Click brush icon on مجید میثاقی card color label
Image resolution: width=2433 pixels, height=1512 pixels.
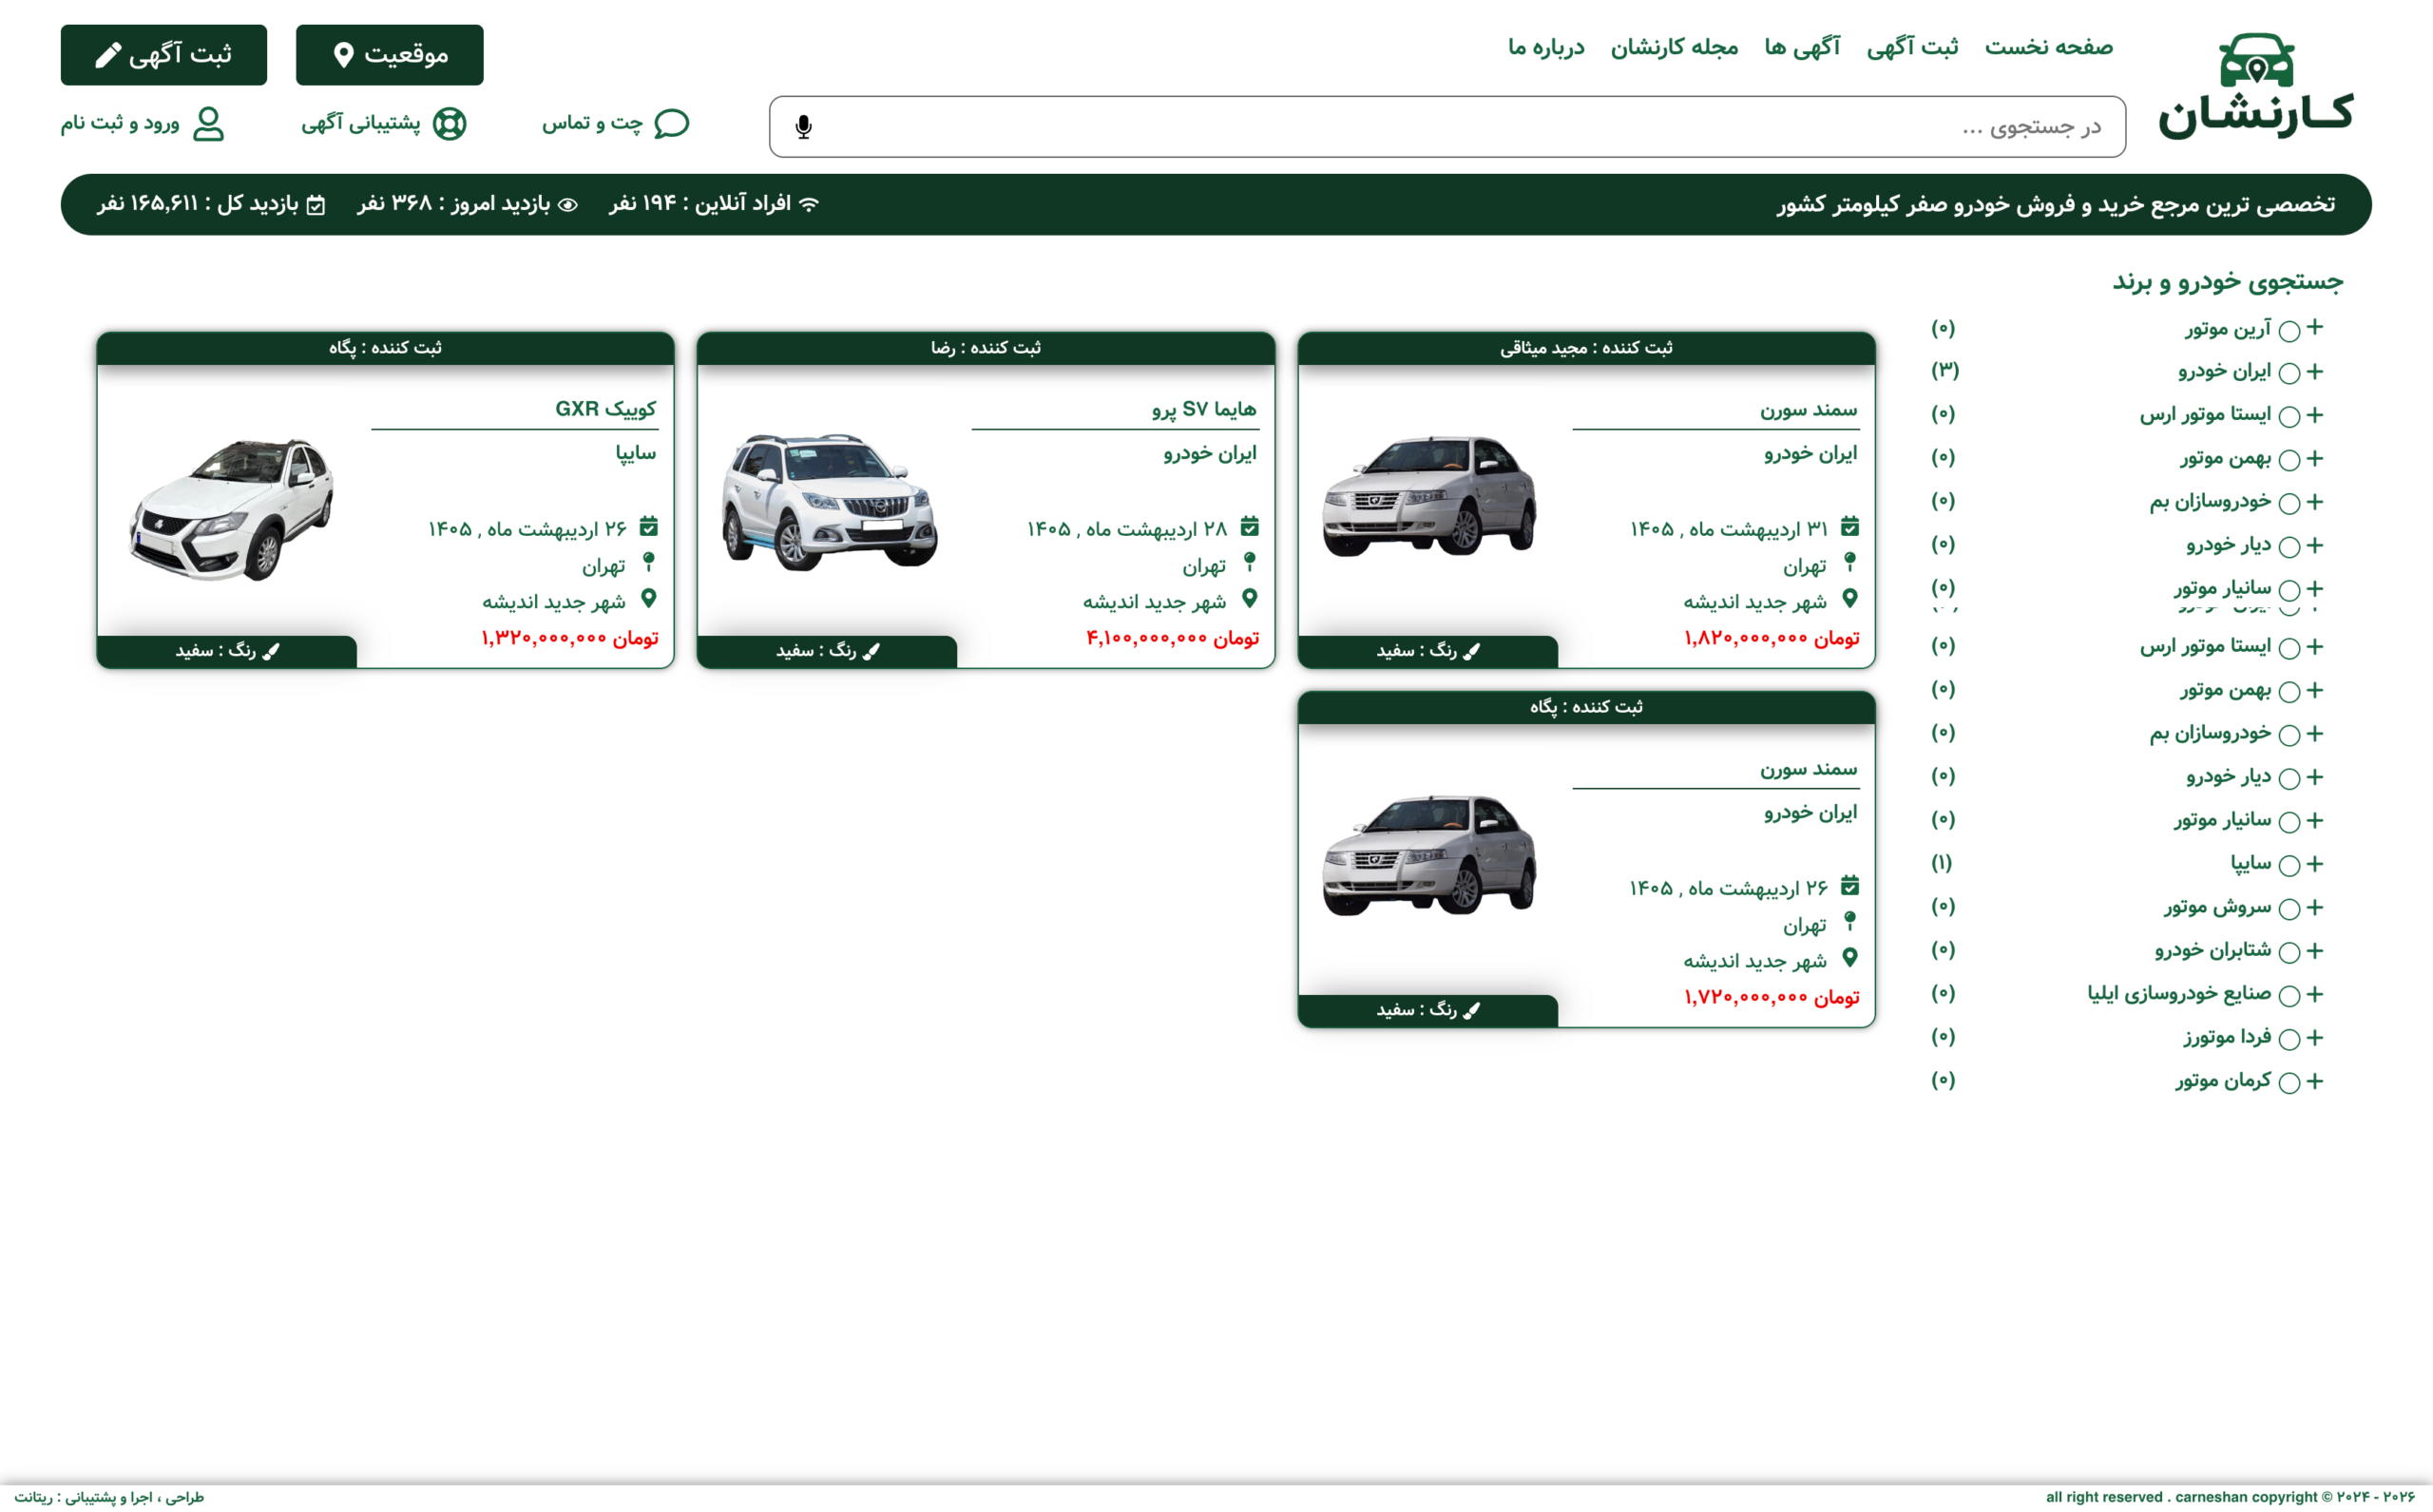(x=1471, y=651)
